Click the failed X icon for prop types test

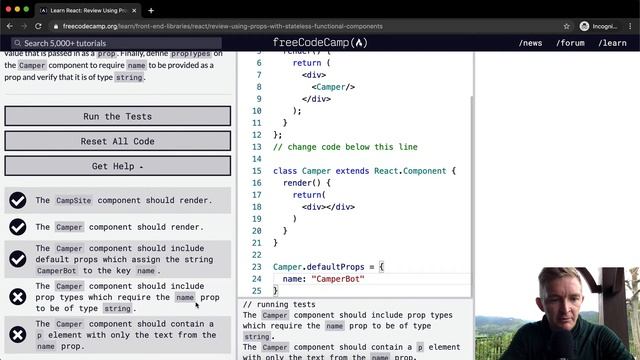click(18, 297)
